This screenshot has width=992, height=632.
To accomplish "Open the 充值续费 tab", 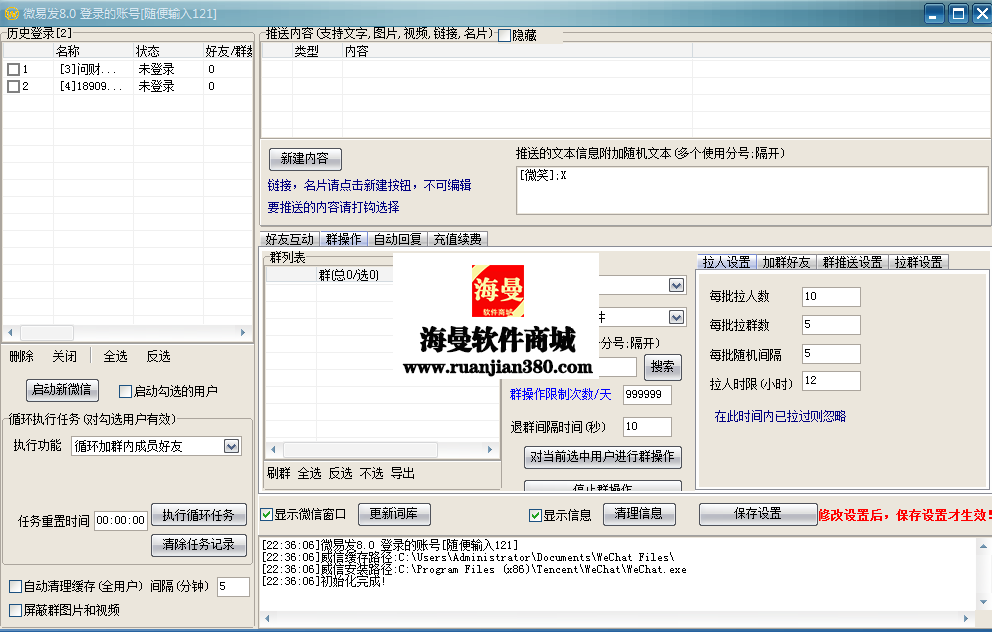I will [x=457, y=239].
